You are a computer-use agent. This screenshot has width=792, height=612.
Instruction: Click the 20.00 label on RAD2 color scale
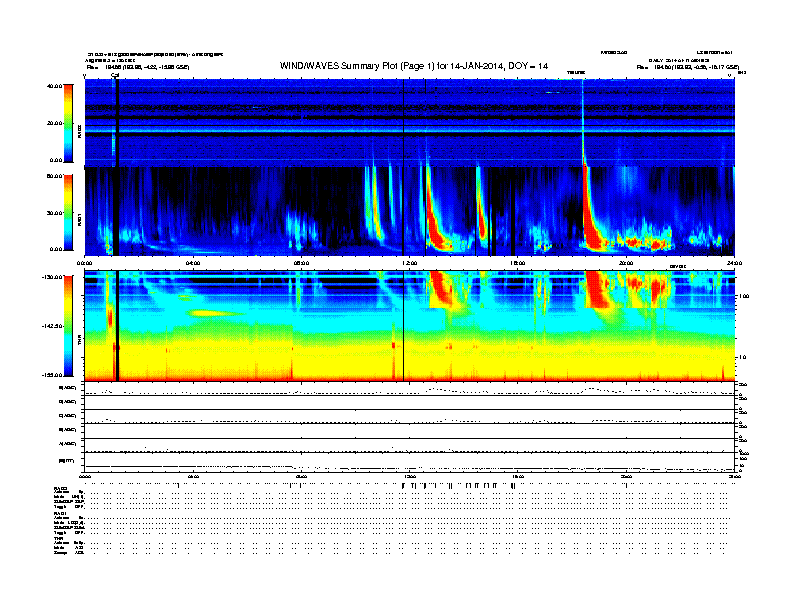54,123
